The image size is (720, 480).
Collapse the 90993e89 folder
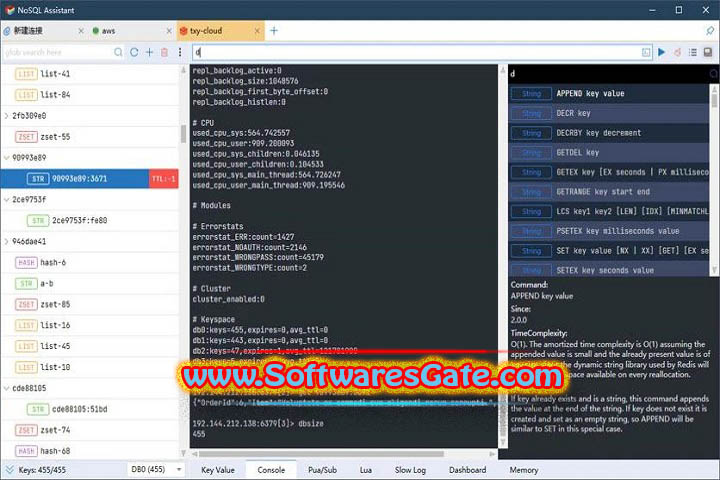click(6, 158)
